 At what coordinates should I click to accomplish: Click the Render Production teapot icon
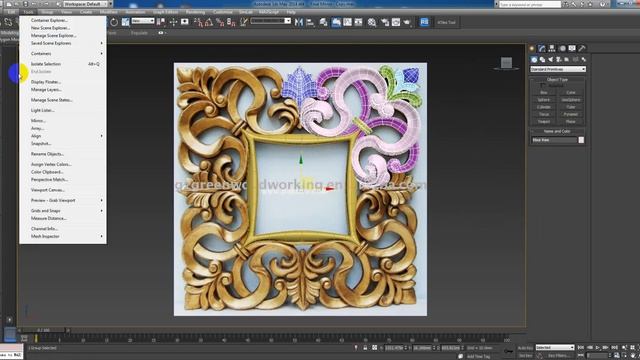pos(407,22)
